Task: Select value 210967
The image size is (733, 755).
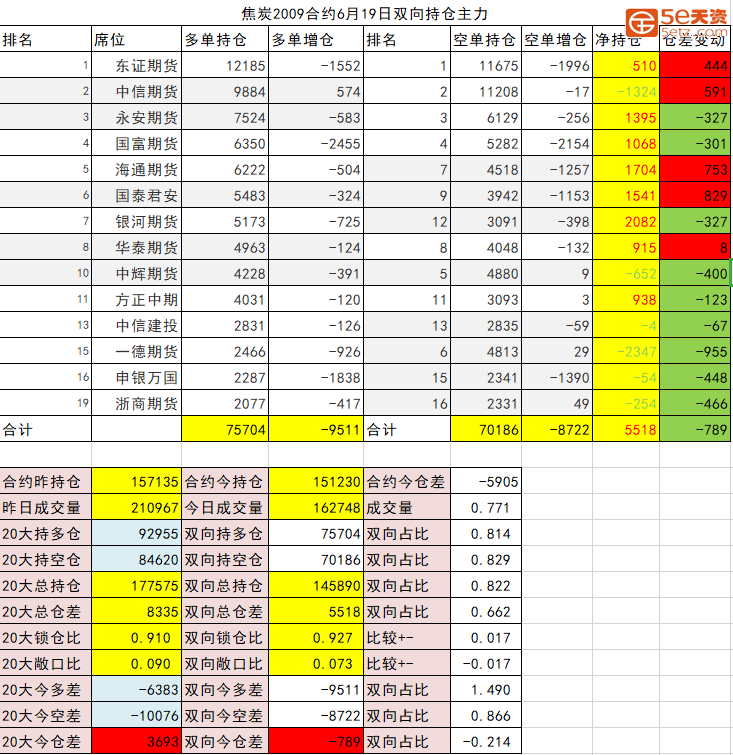Action: (x=136, y=507)
